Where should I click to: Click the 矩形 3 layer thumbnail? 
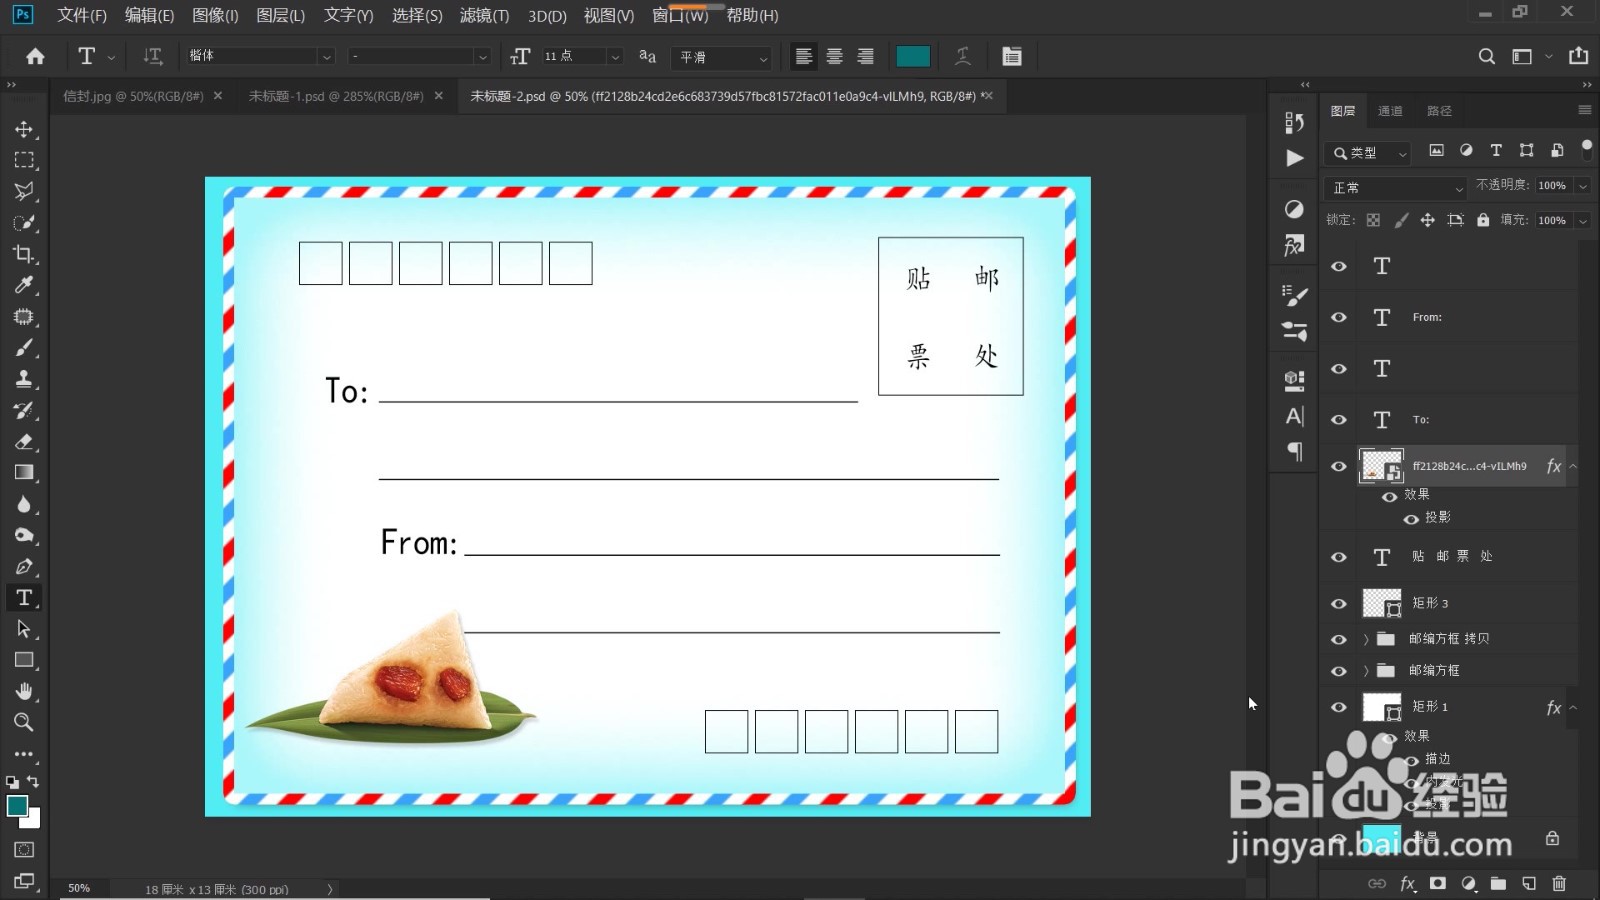click(1382, 603)
